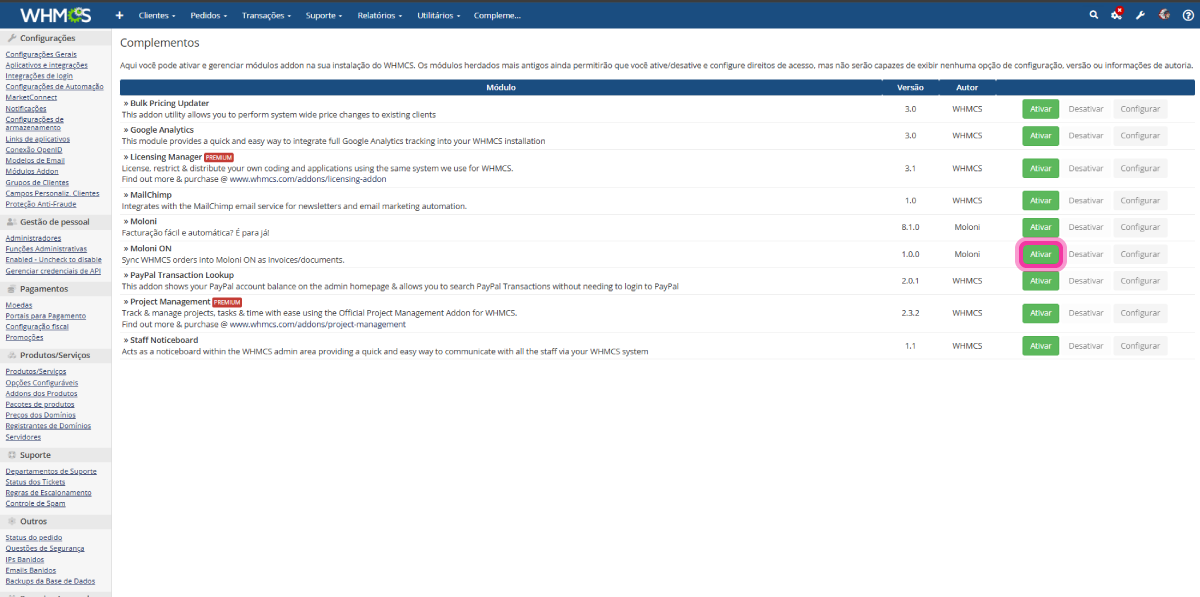Open Configurações de armazenamento link
1200x597 pixels.
pos(34,124)
